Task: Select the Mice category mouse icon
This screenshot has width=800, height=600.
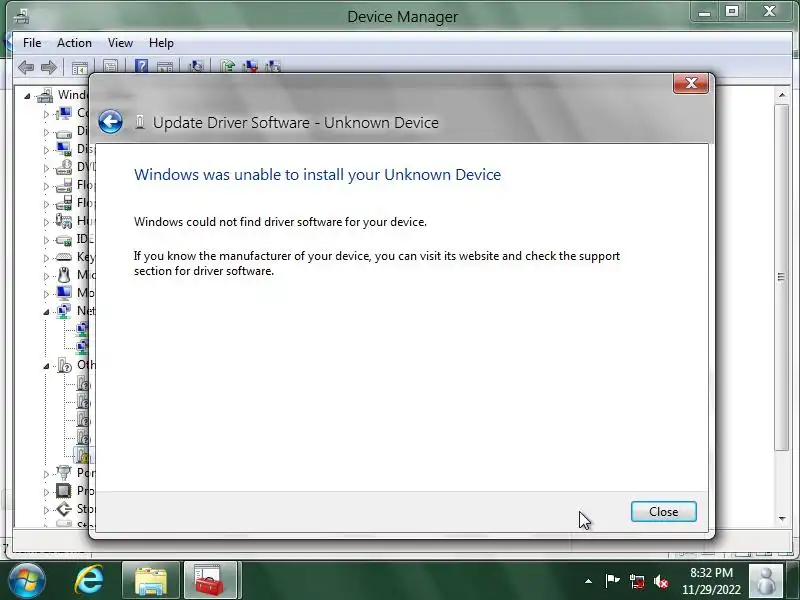Action: (64, 275)
